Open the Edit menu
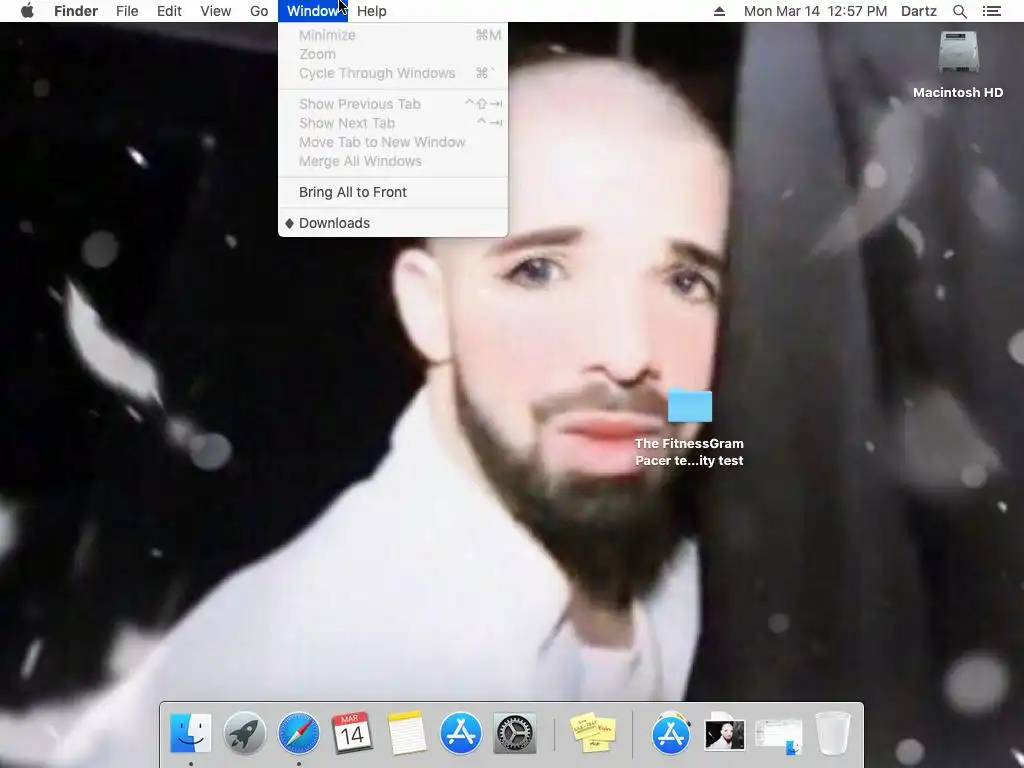Viewport: 1024px width, 768px height. coord(169,11)
